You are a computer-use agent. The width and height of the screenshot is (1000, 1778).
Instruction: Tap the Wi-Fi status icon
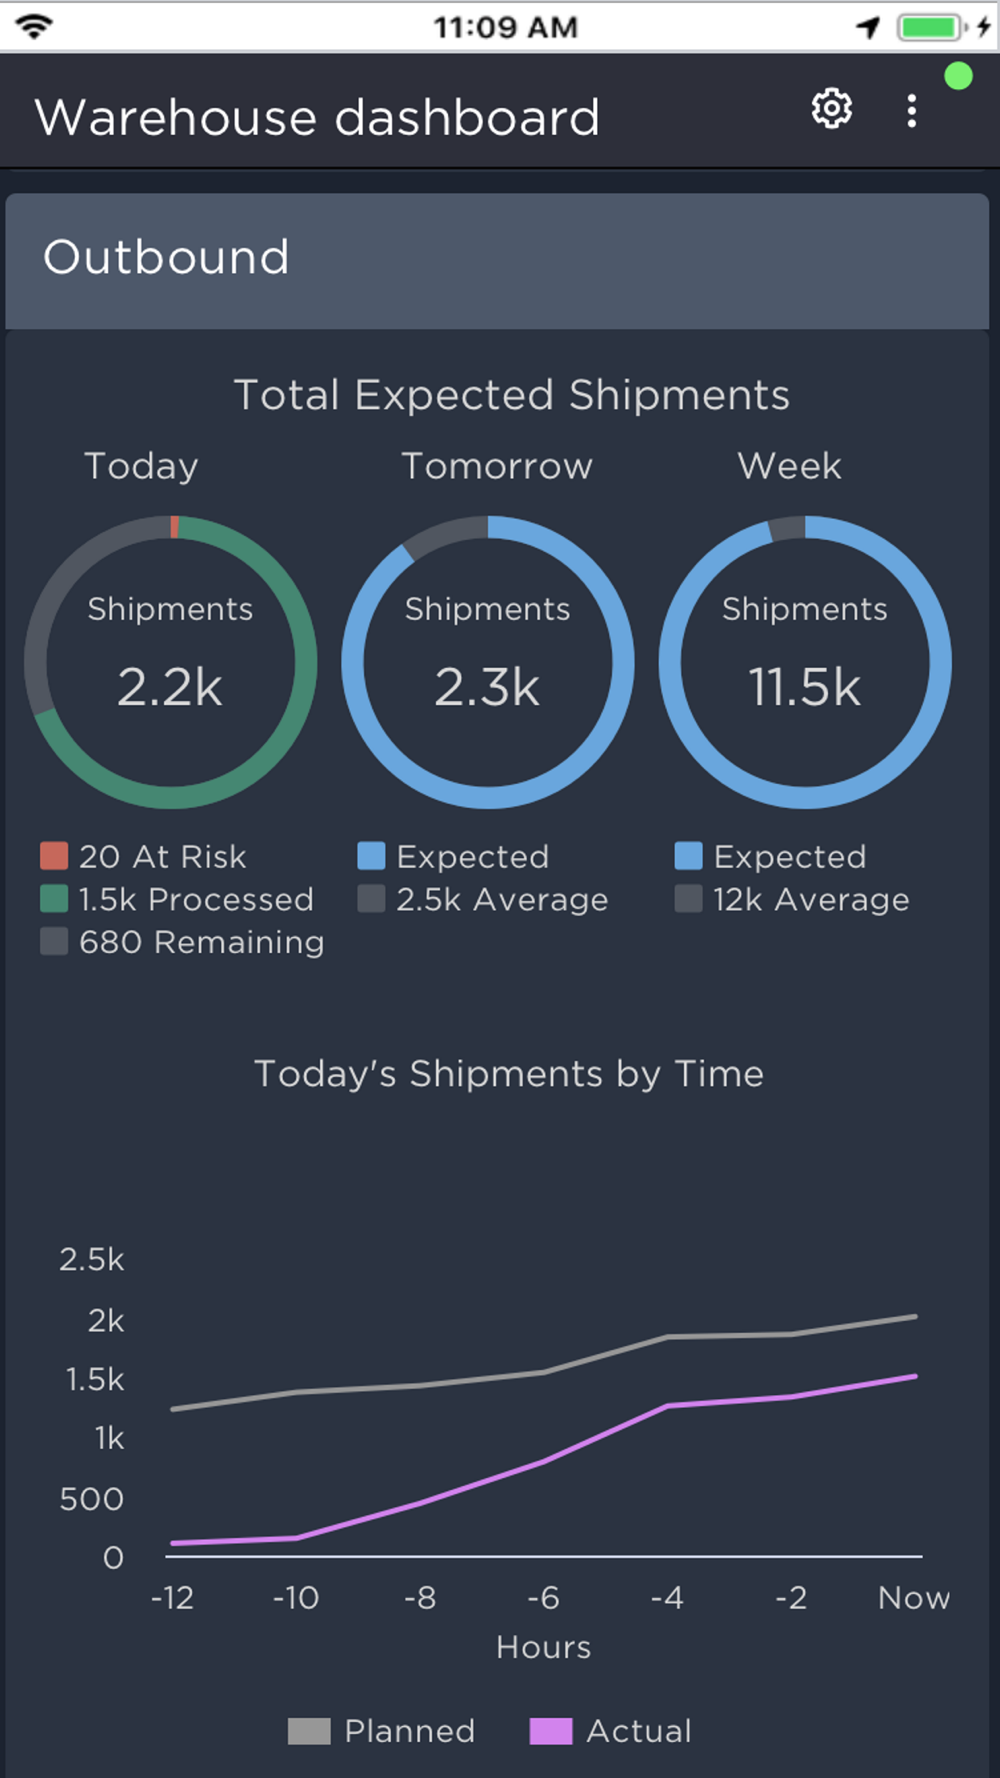pyautogui.click(x=34, y=26)
